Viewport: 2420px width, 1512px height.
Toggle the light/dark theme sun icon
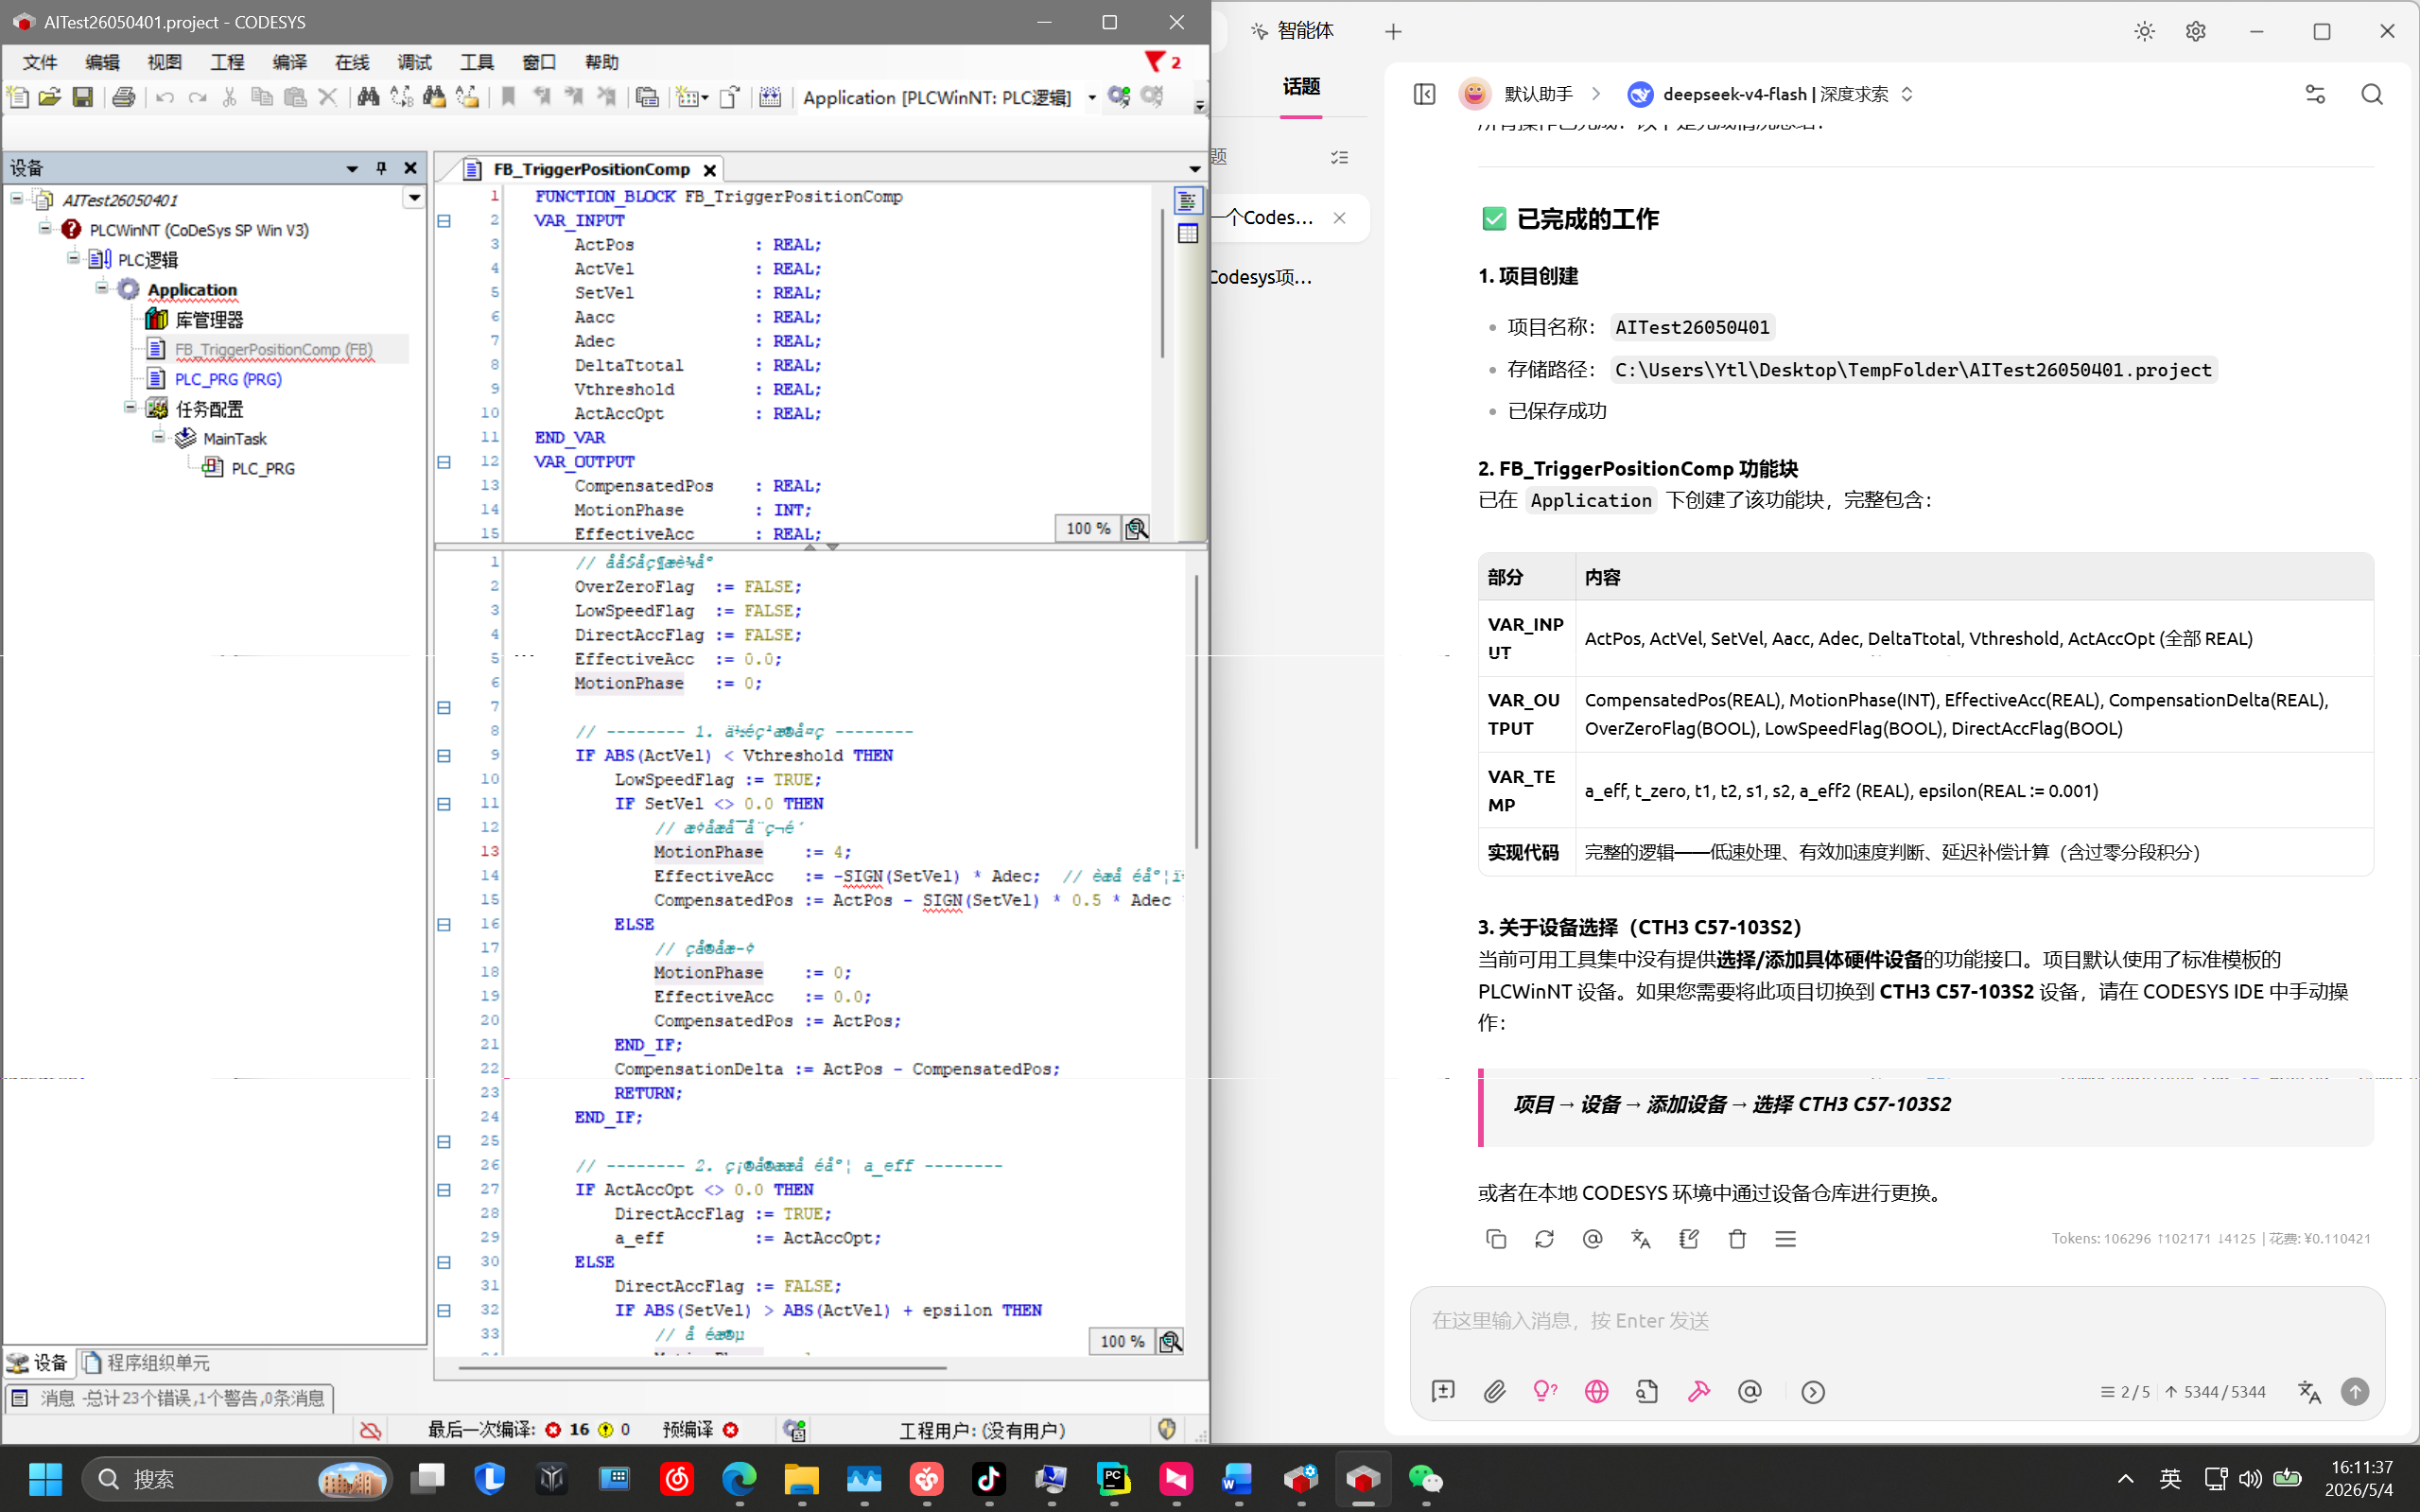coord(2145,31)
